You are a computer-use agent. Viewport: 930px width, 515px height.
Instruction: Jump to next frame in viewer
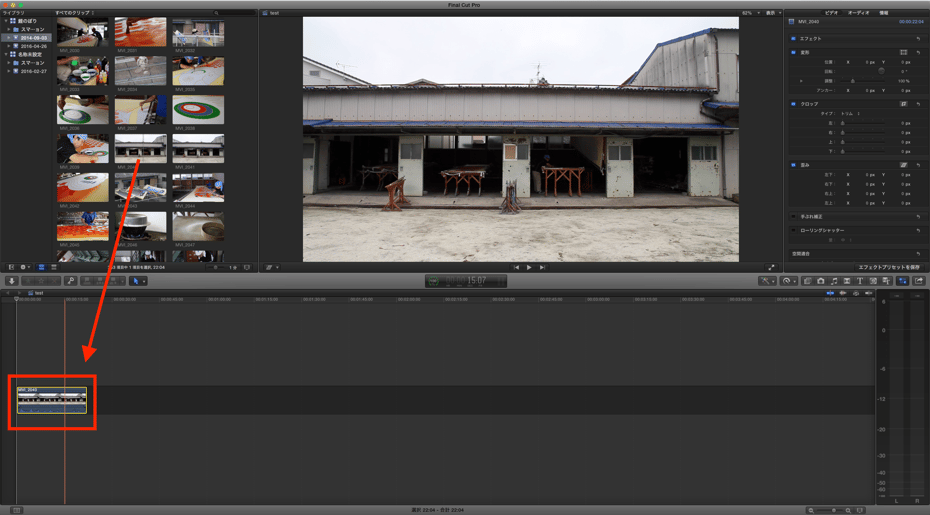pyautogui.click(x=542, y=267)
